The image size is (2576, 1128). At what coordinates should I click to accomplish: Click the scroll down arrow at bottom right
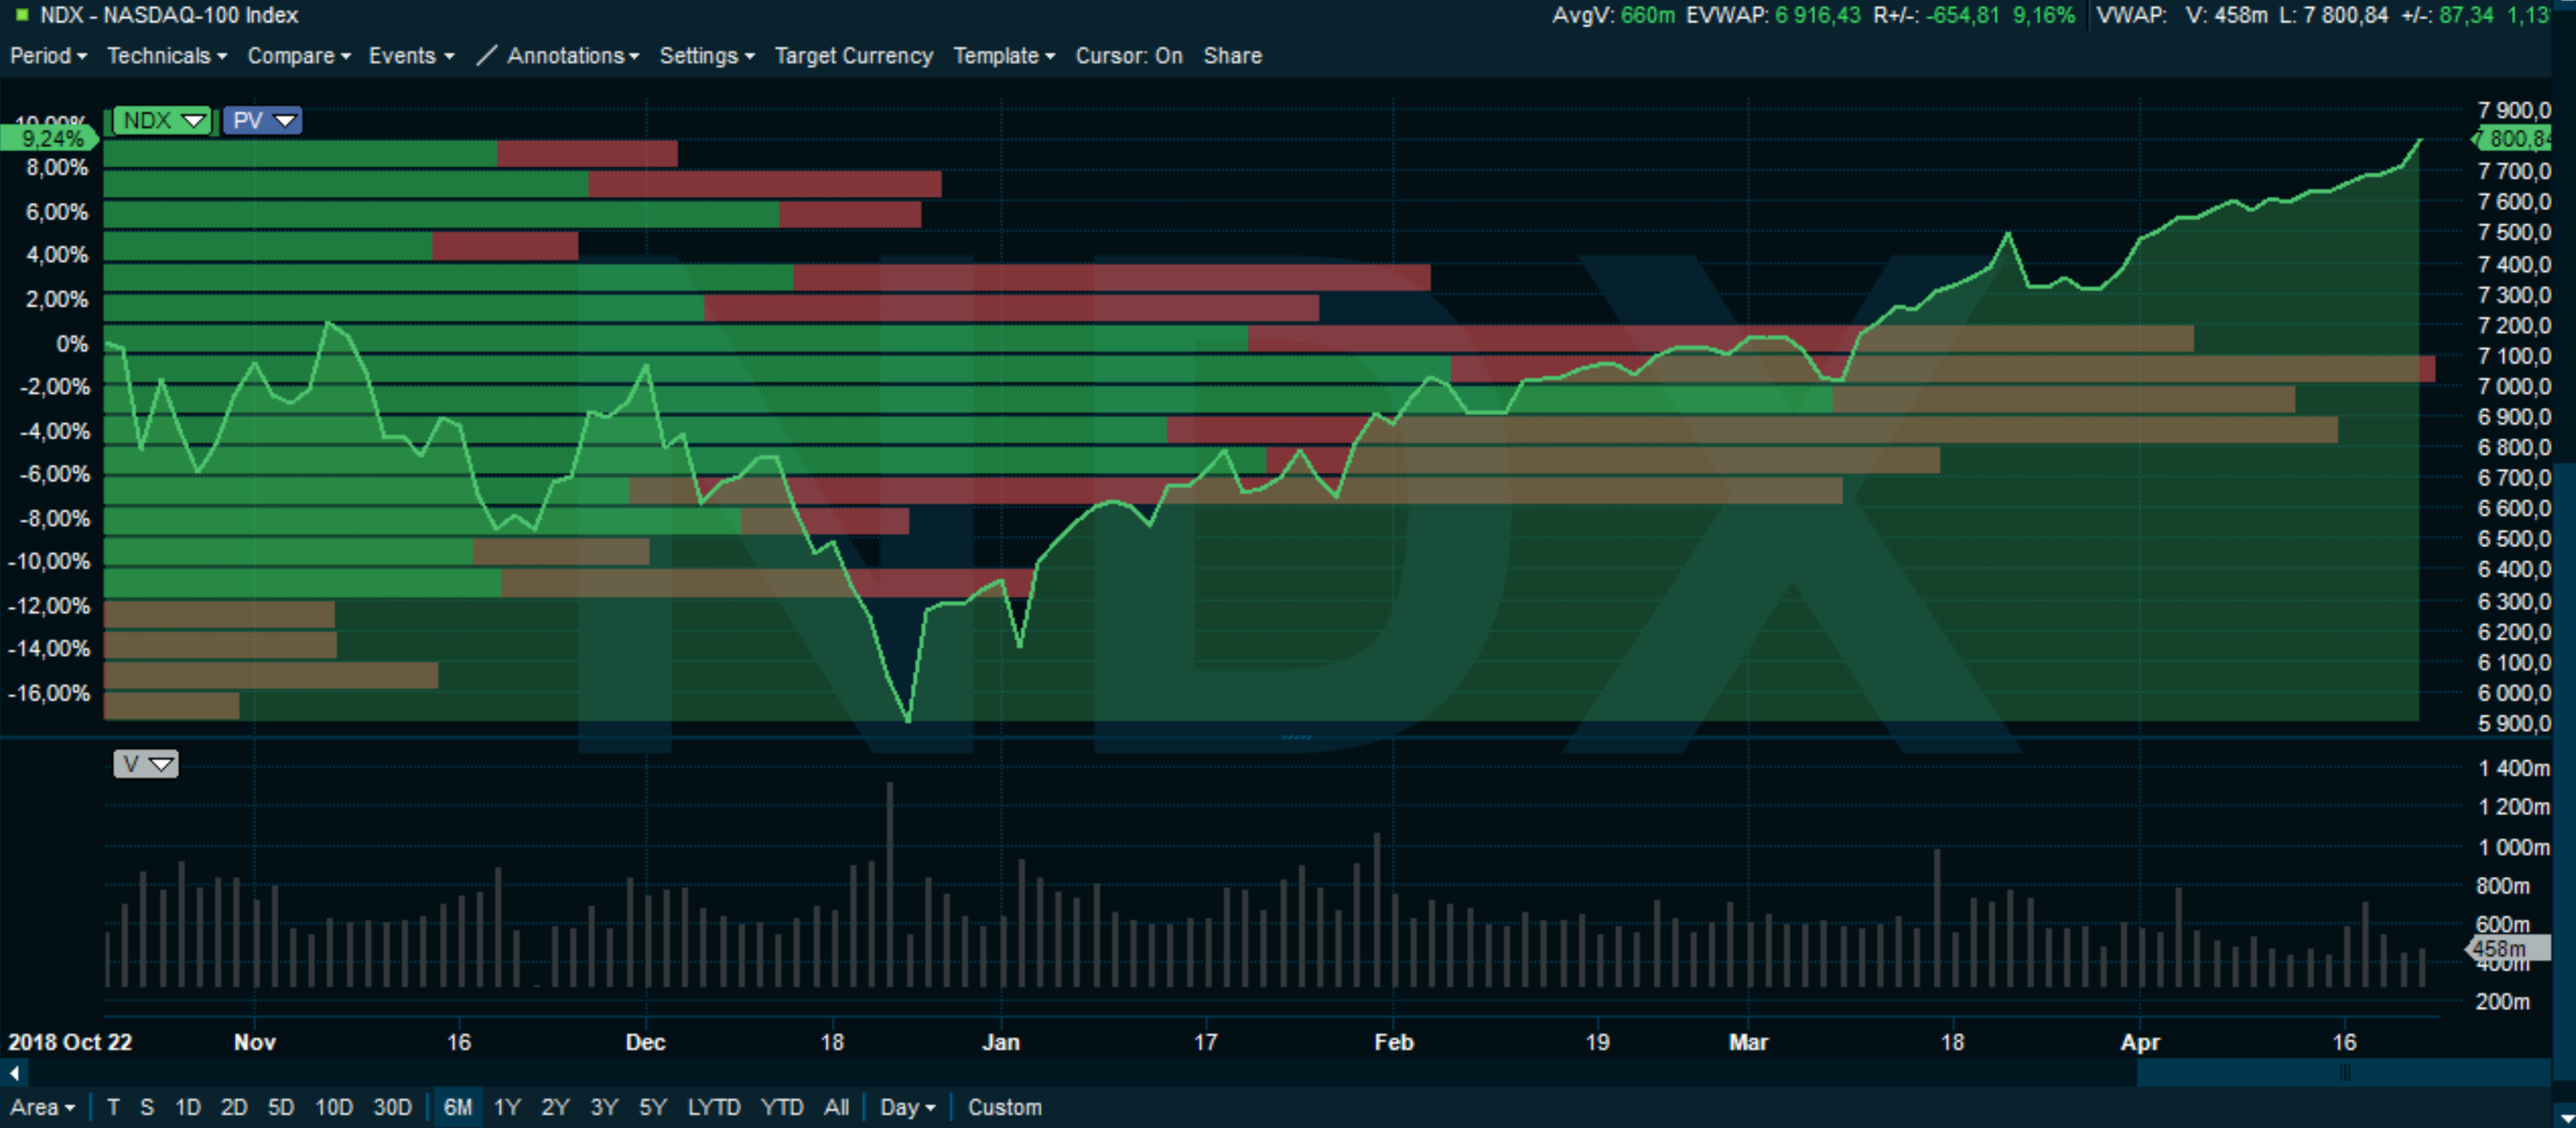[x=2565, y=1118]
